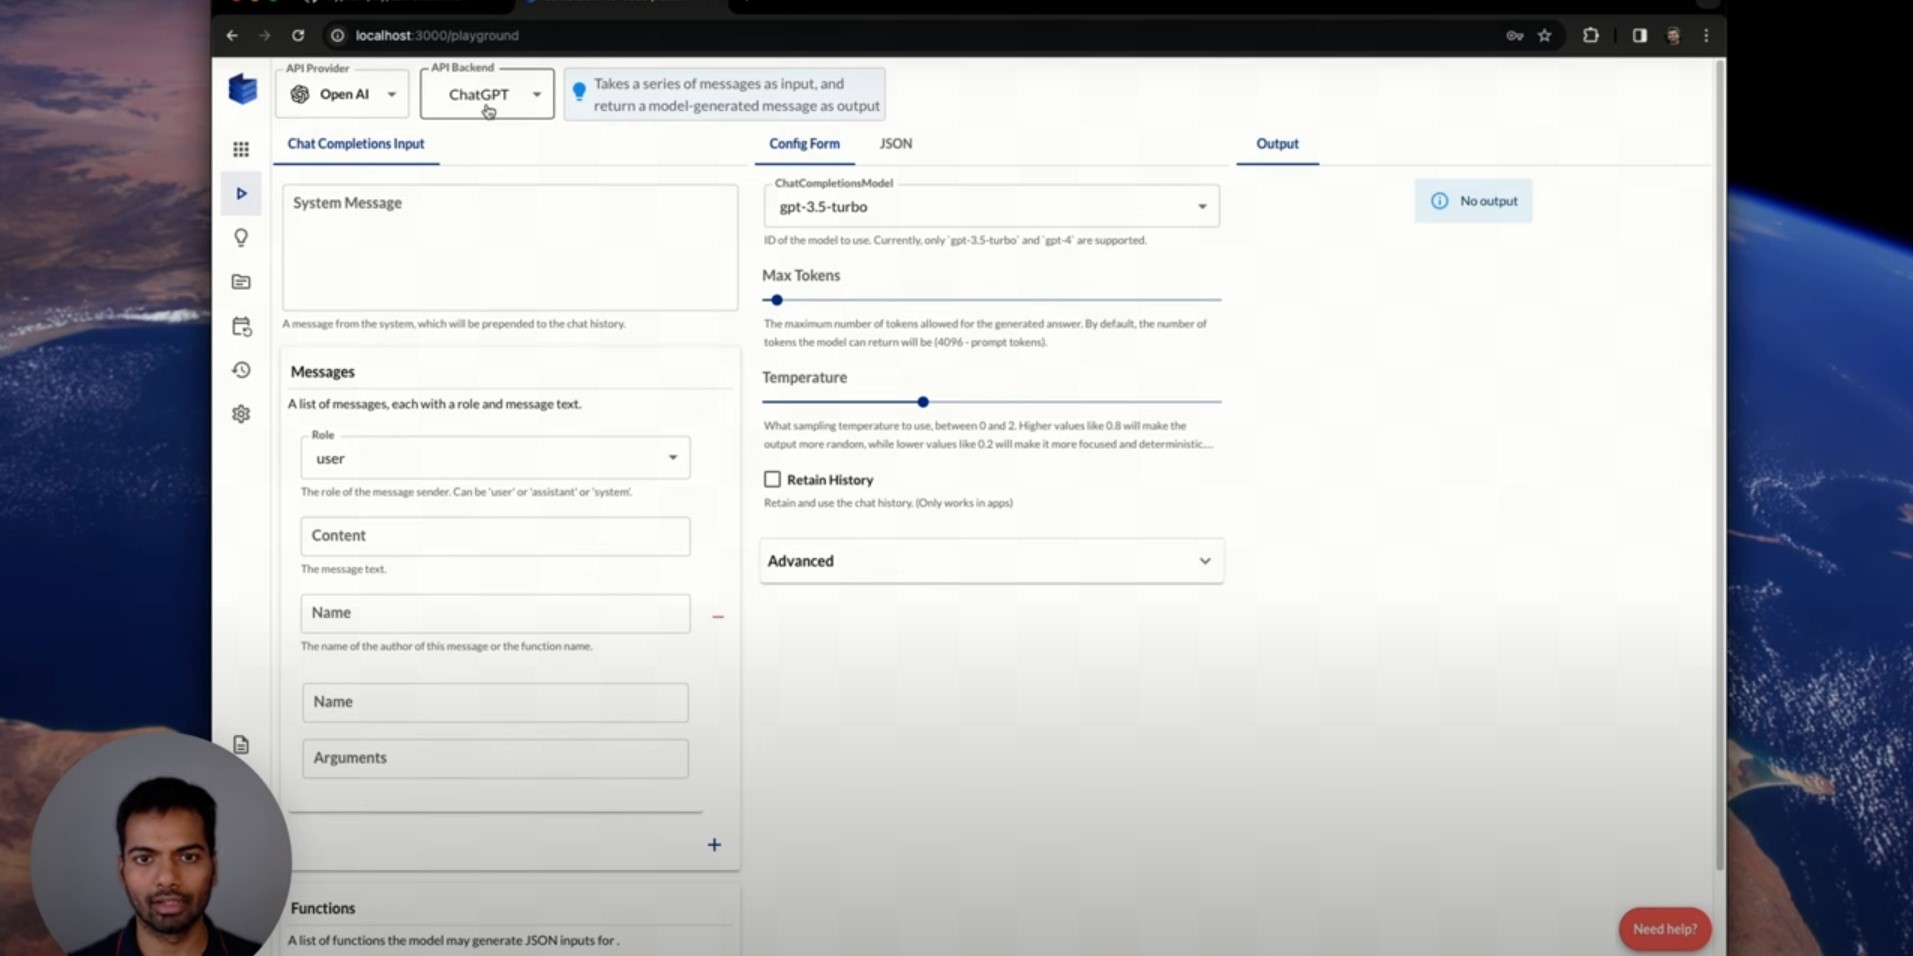Image resolution: width=1913 pixels, height=956 pixels.
Task: Click the Need help? button
Action: click(1665, 929)
